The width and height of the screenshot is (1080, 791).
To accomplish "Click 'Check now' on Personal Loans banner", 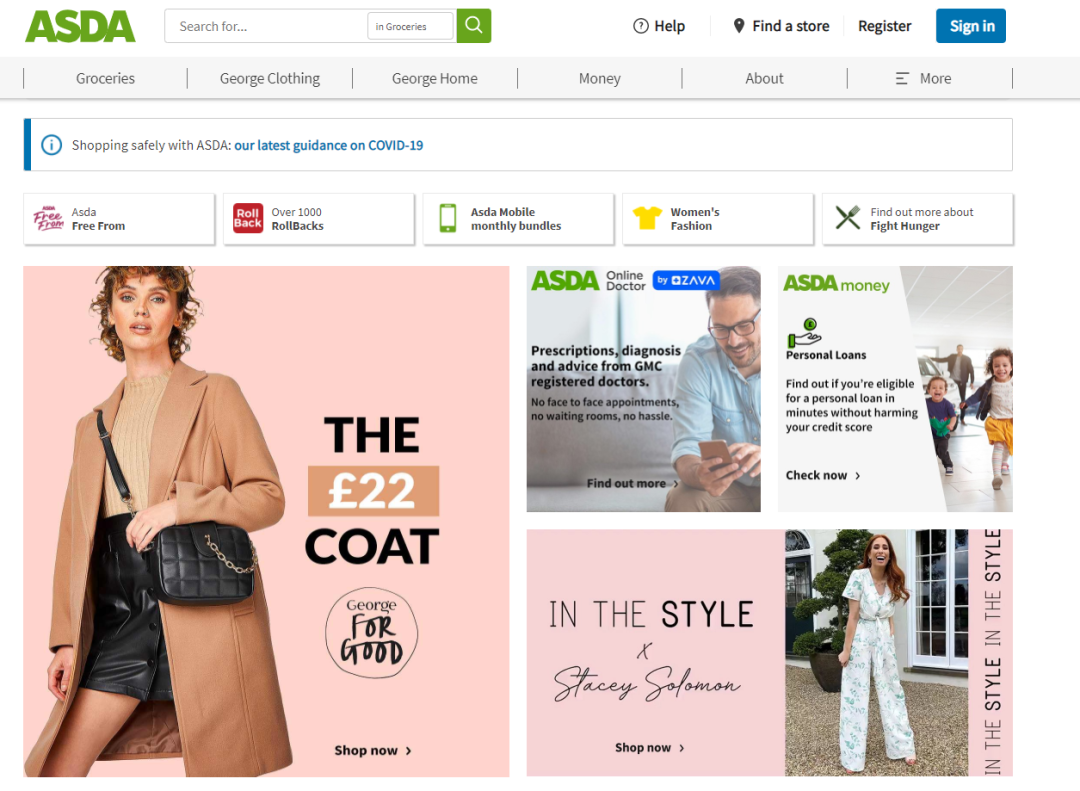I will (x=823, y=475).
